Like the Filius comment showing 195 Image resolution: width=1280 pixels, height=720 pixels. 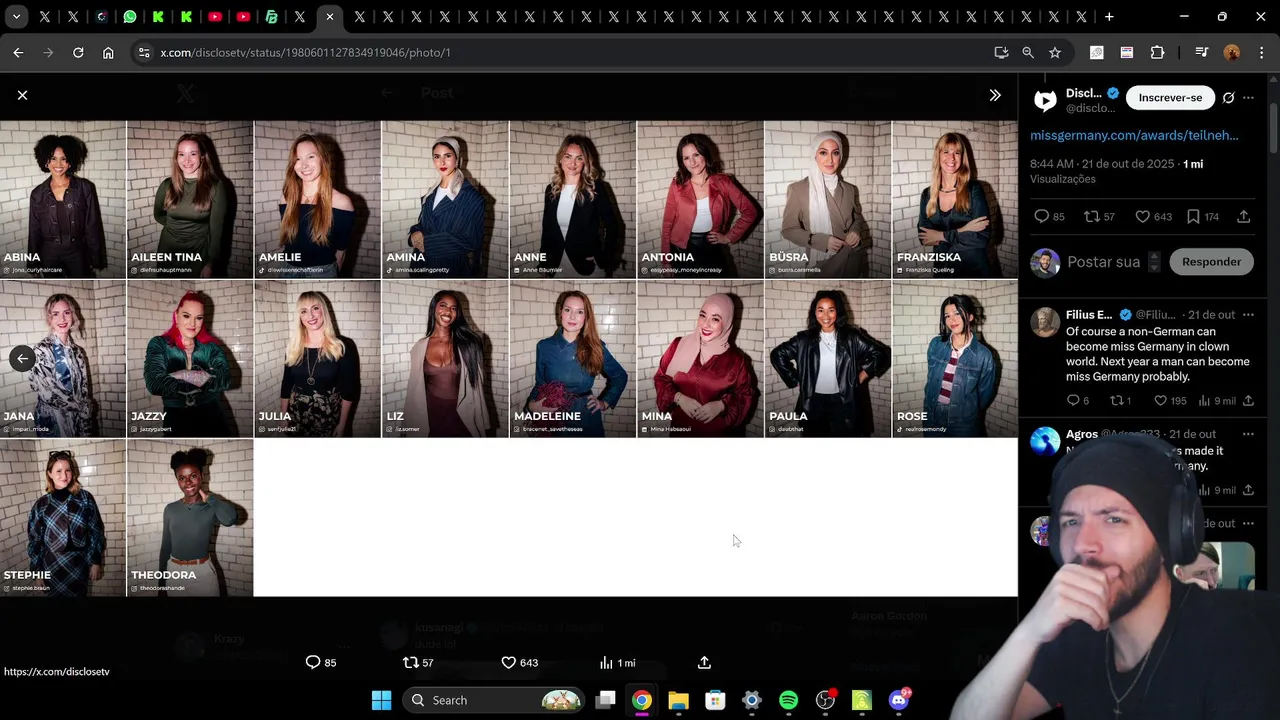pos(1161,400)
